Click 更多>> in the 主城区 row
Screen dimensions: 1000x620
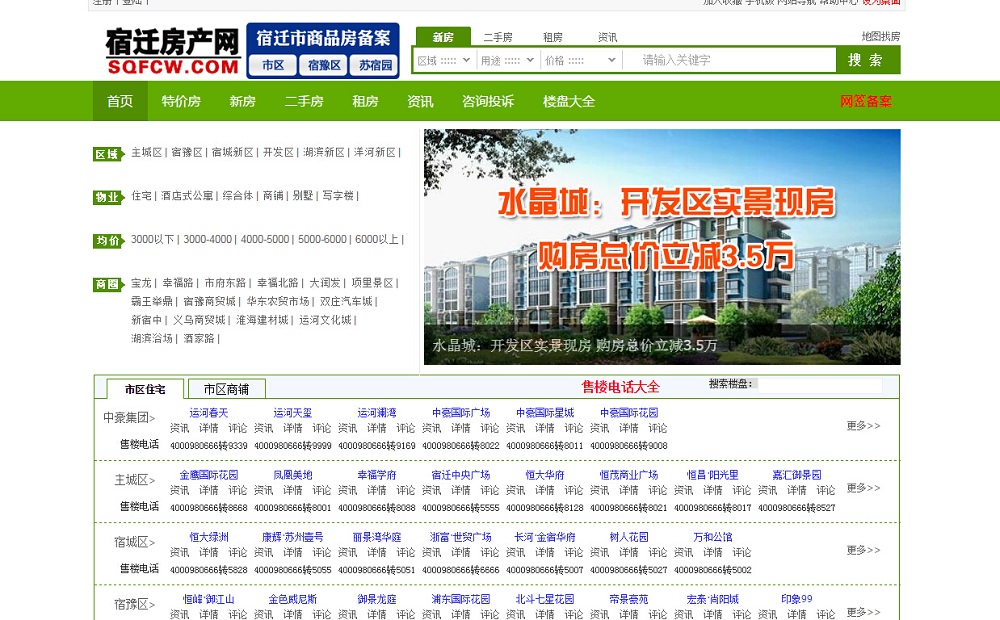tap(864, 488)
